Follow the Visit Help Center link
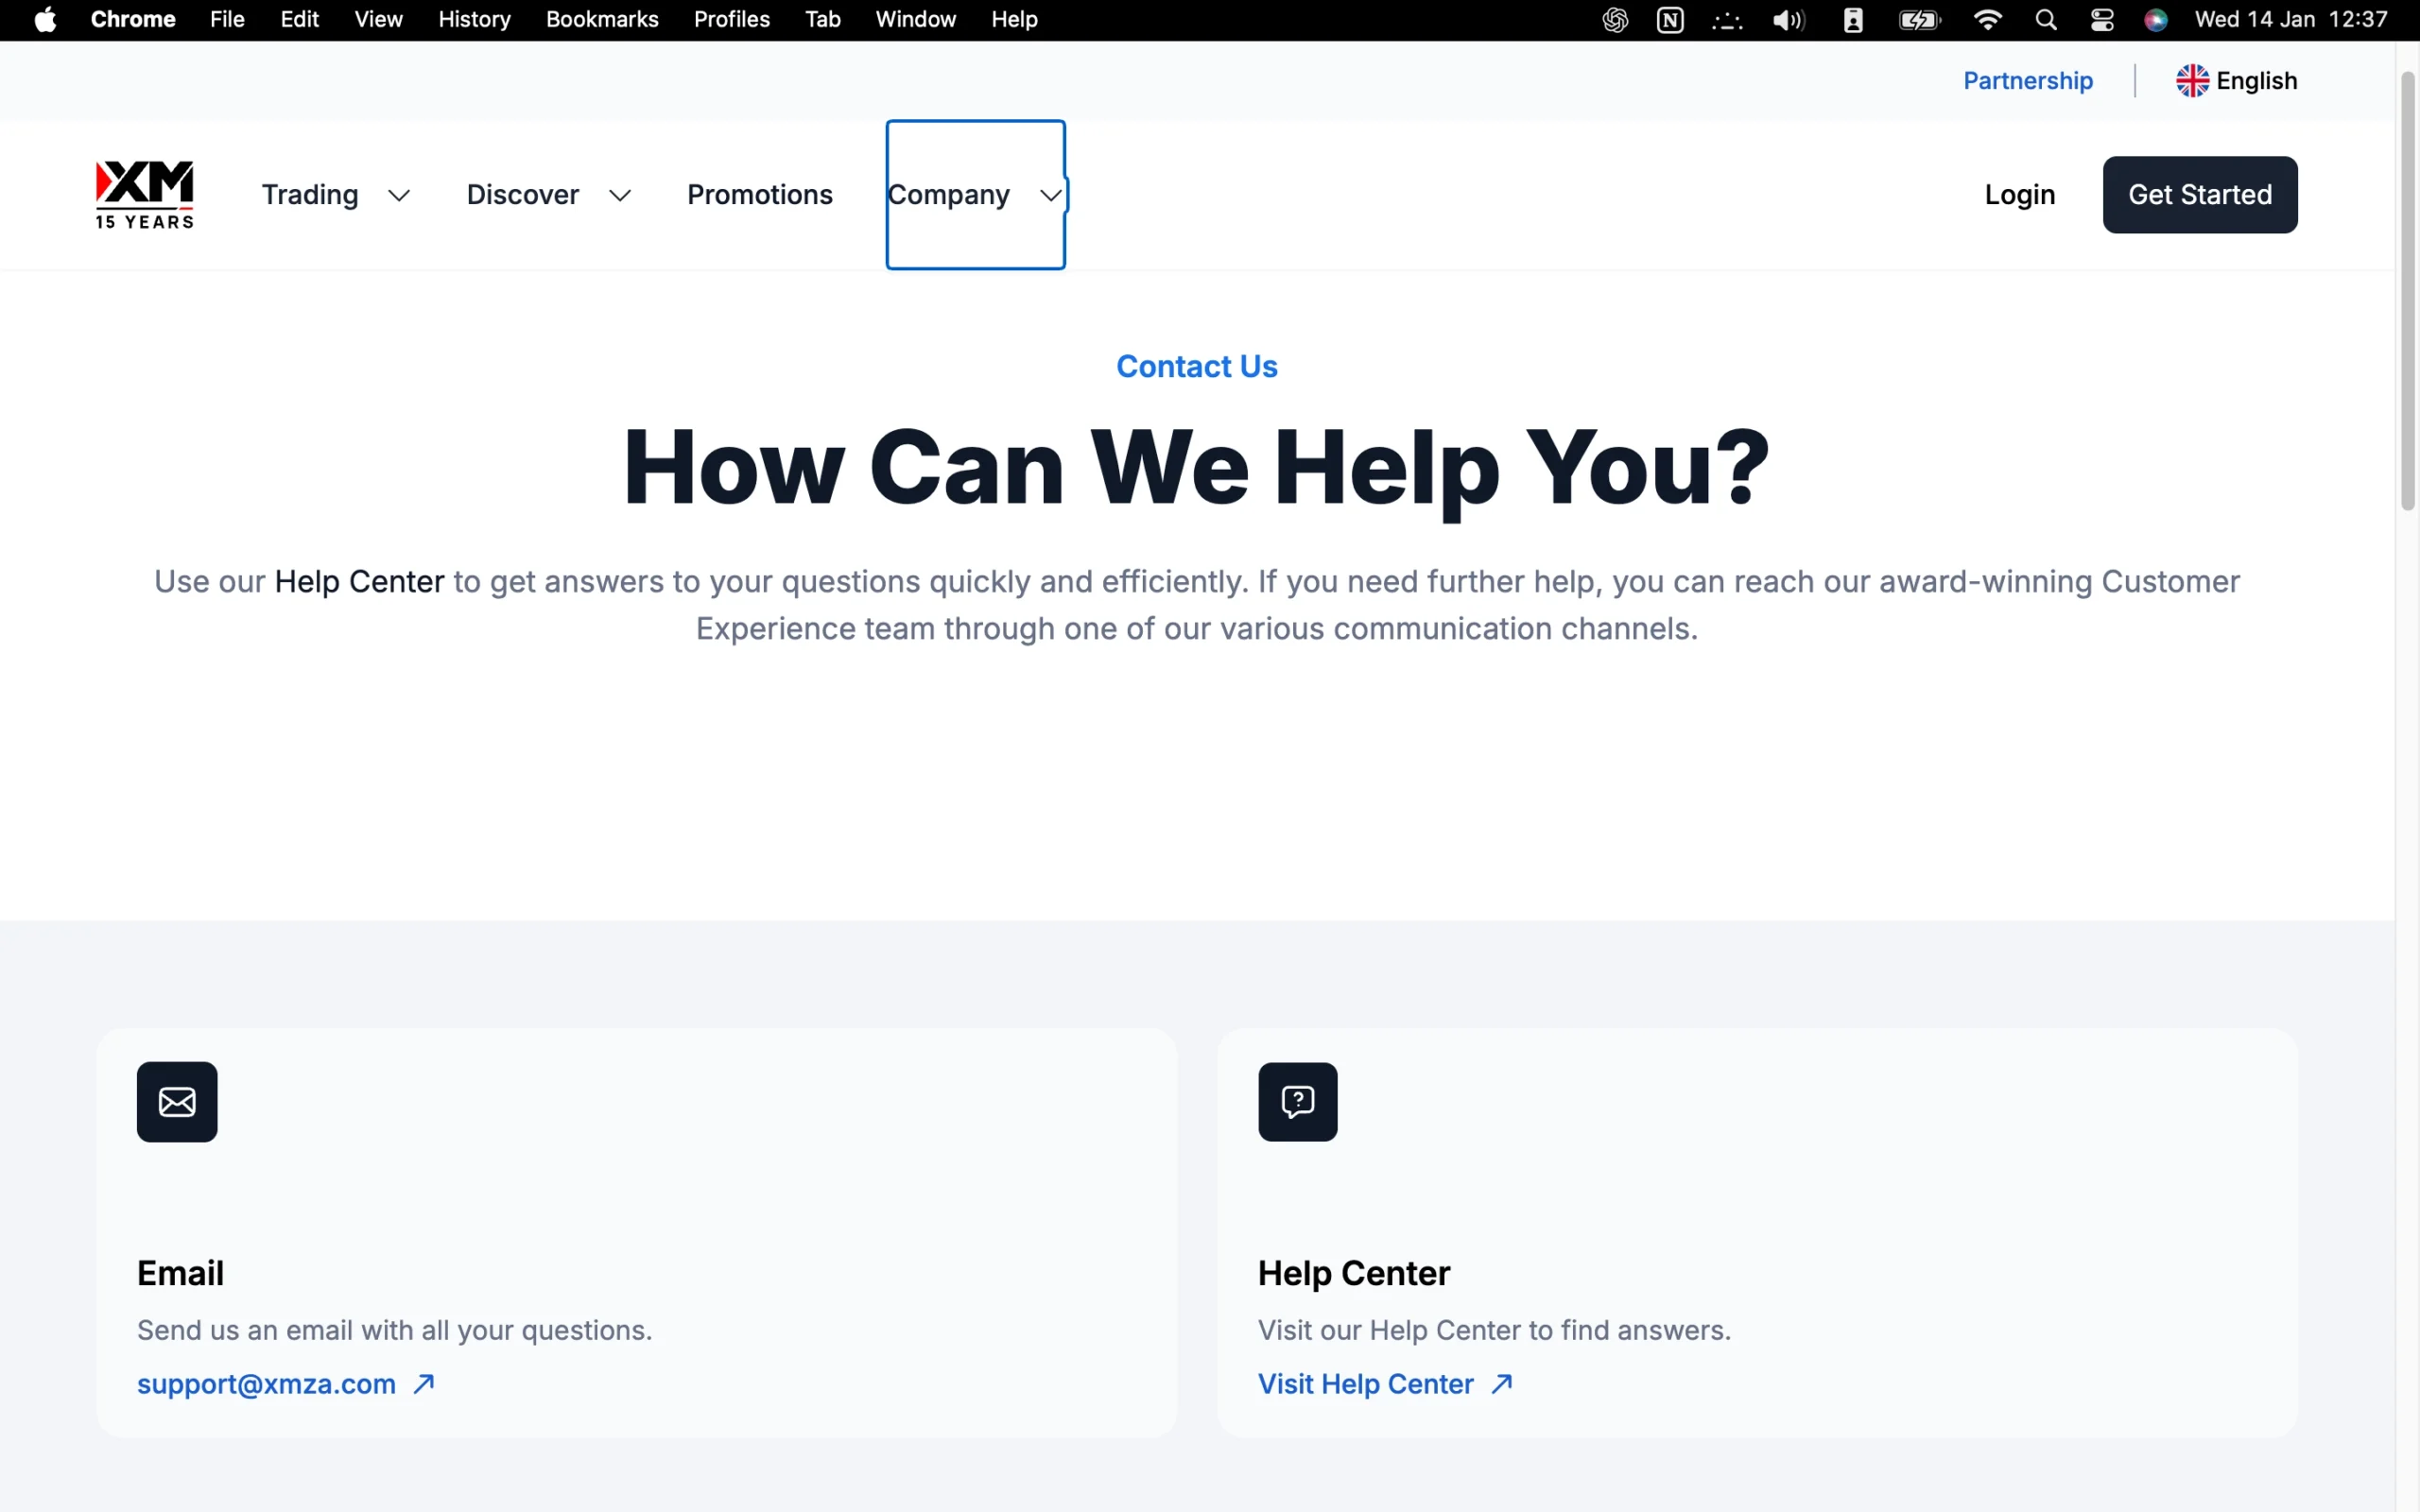 click(x=1365, y=1384)
